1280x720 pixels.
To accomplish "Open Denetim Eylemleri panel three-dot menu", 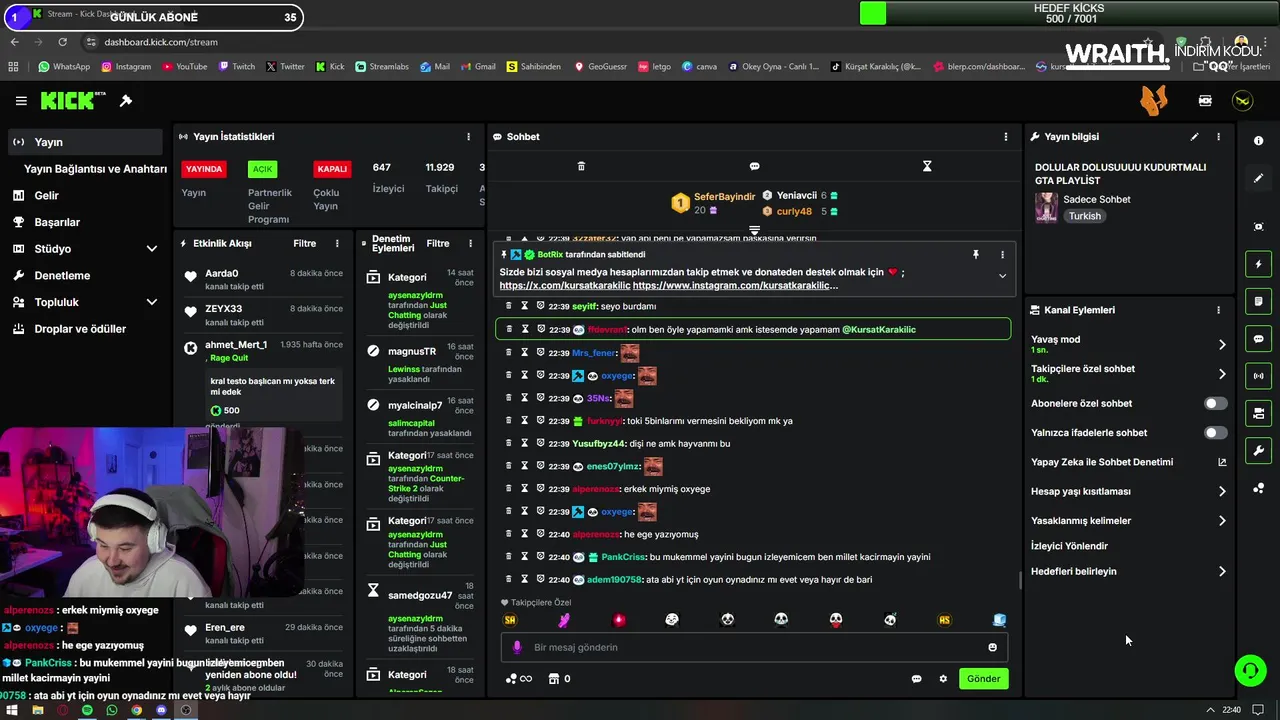I will click(x=470, y=243).
